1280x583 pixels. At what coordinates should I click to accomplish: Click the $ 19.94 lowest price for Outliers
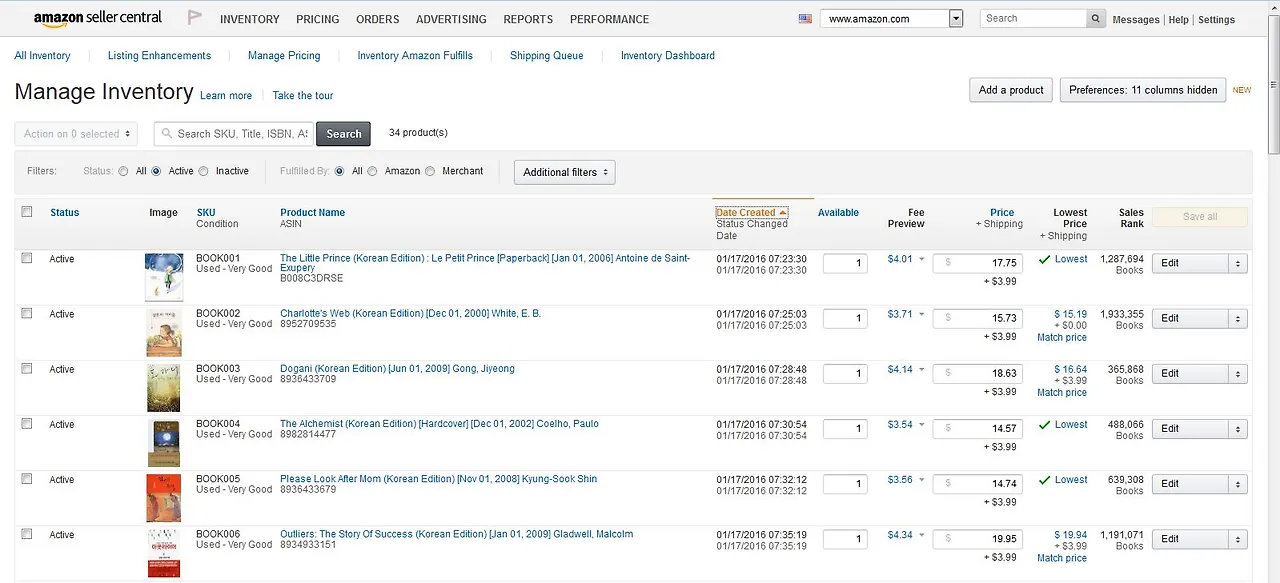[x=1070, y=535]
